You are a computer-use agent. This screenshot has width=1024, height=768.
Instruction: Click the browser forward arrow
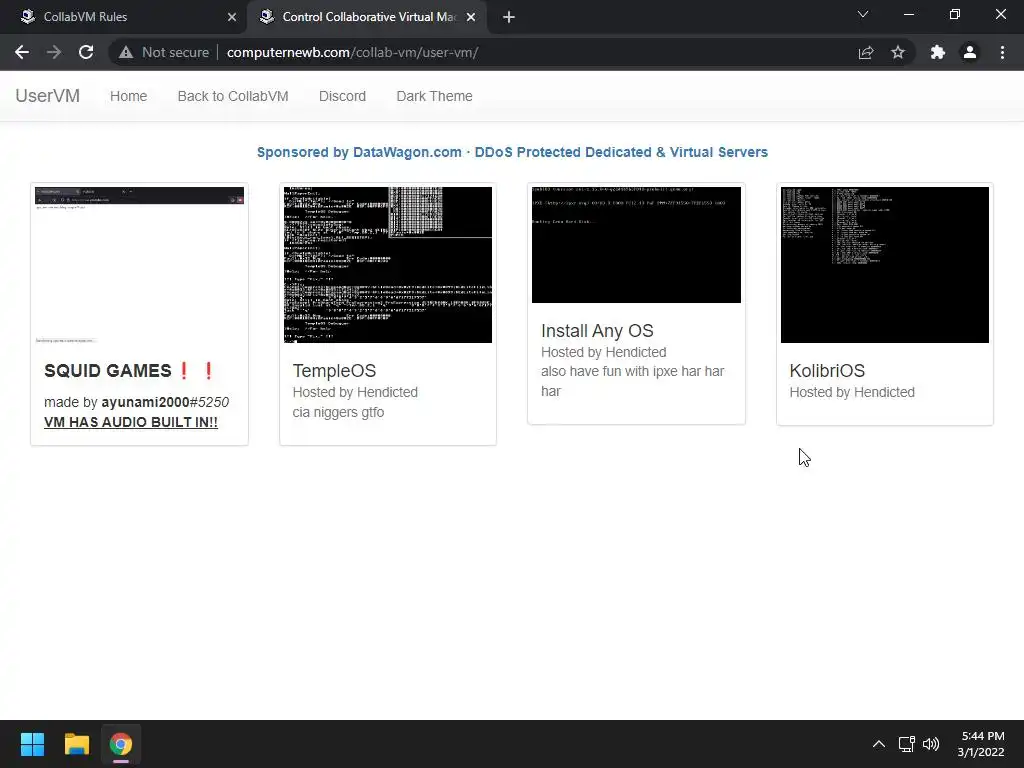click(54, 52)
